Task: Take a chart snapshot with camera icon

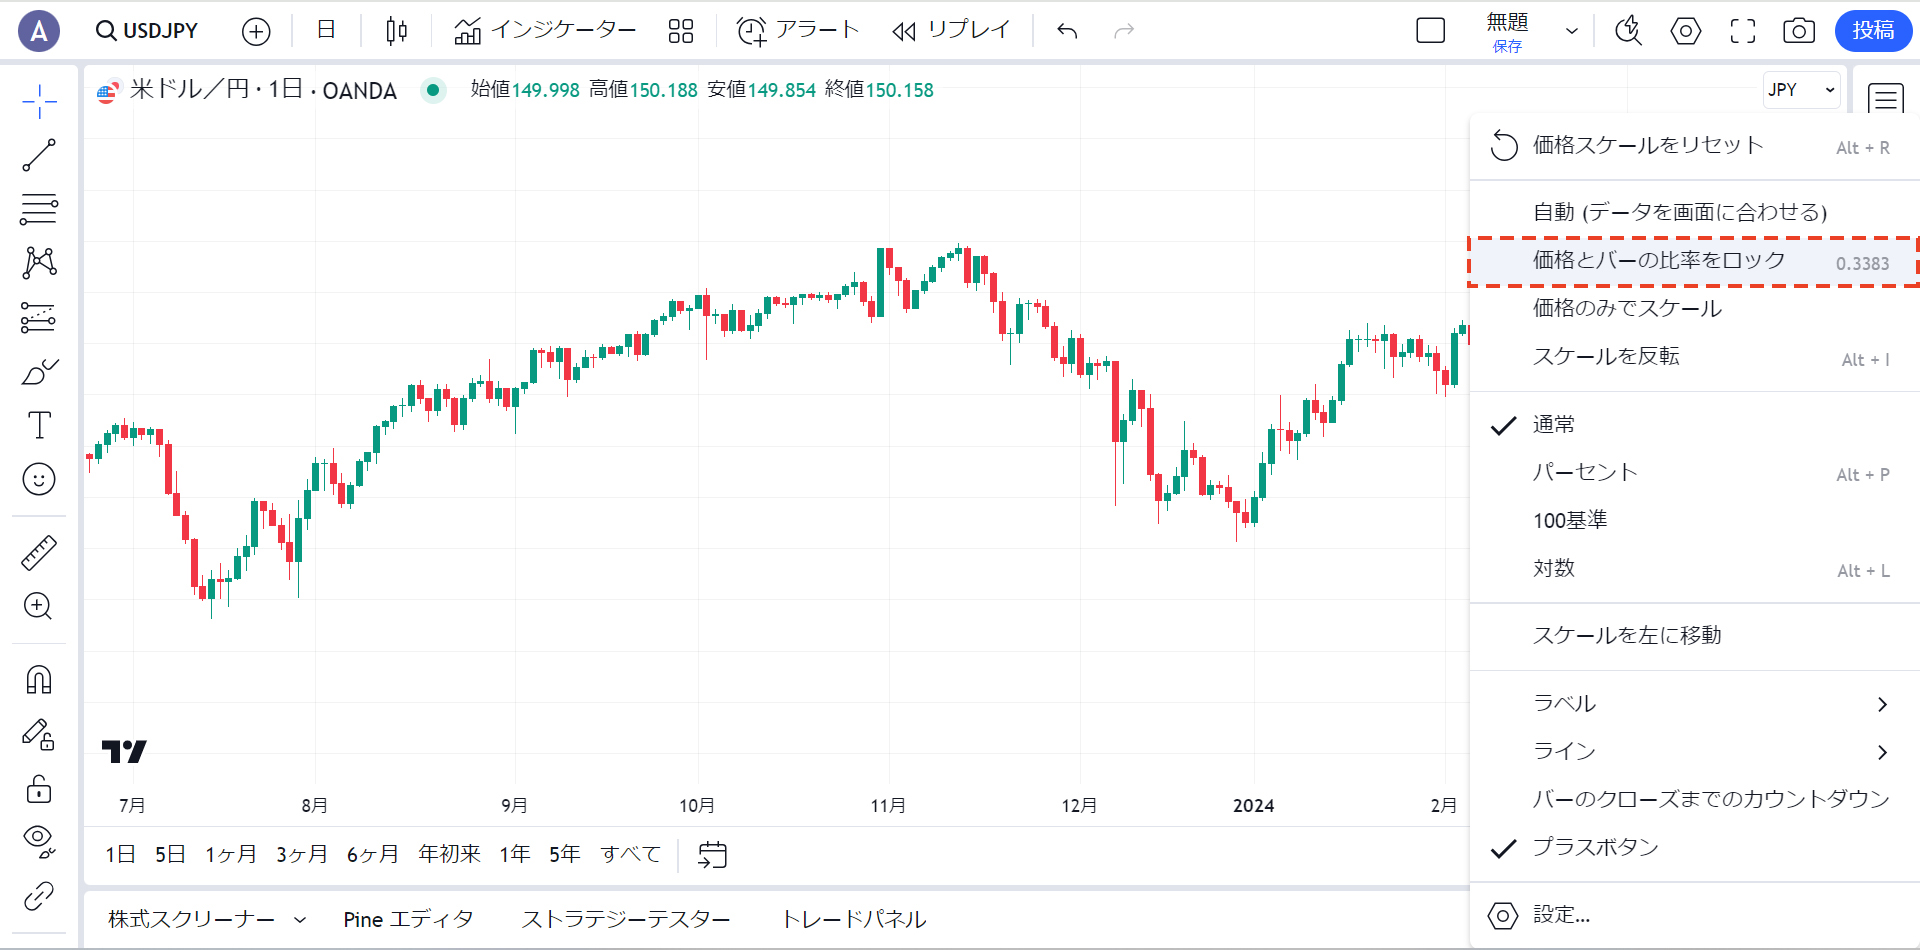Action: point(1799,31)
